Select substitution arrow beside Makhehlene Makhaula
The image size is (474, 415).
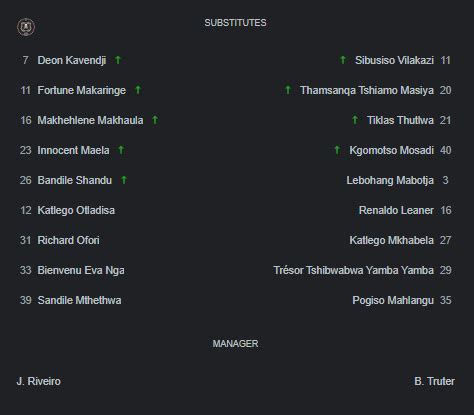tap(155, 120)
